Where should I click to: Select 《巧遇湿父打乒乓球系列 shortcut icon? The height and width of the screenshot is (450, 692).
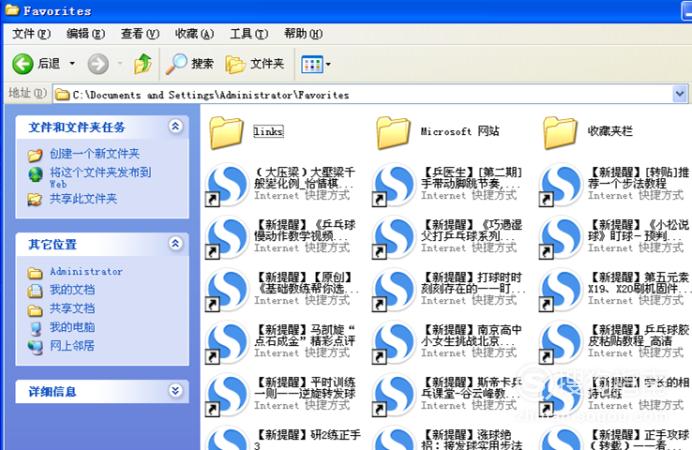[394, 237]
